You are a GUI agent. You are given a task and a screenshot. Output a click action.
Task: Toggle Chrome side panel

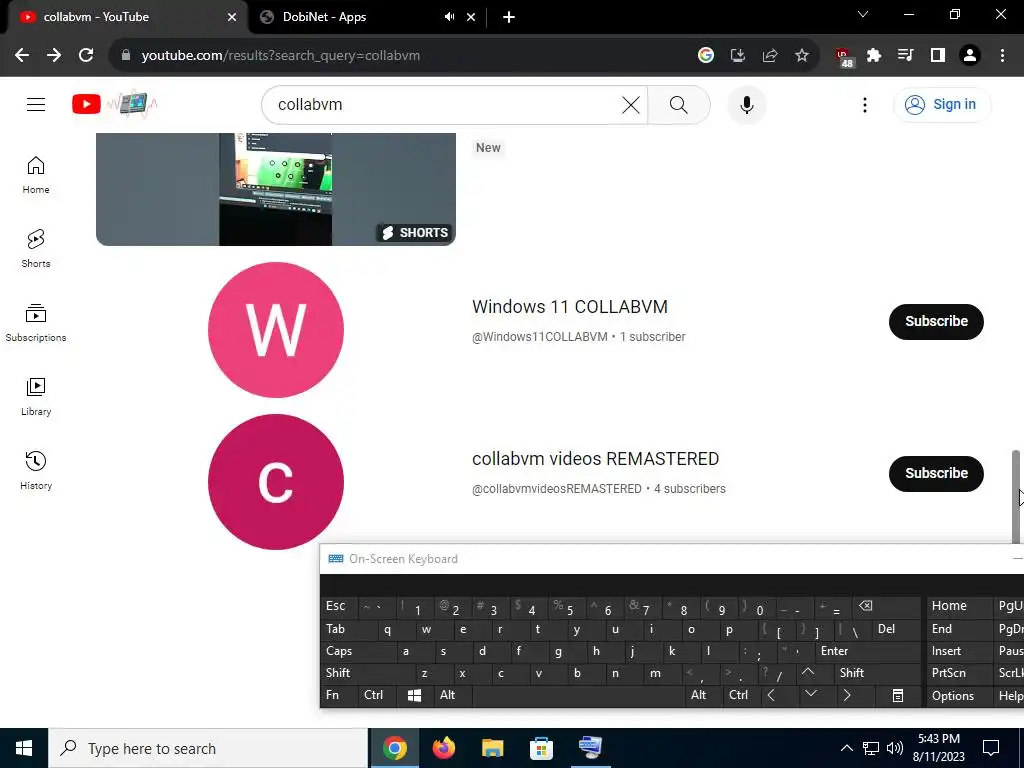click(x=938, y=56)
